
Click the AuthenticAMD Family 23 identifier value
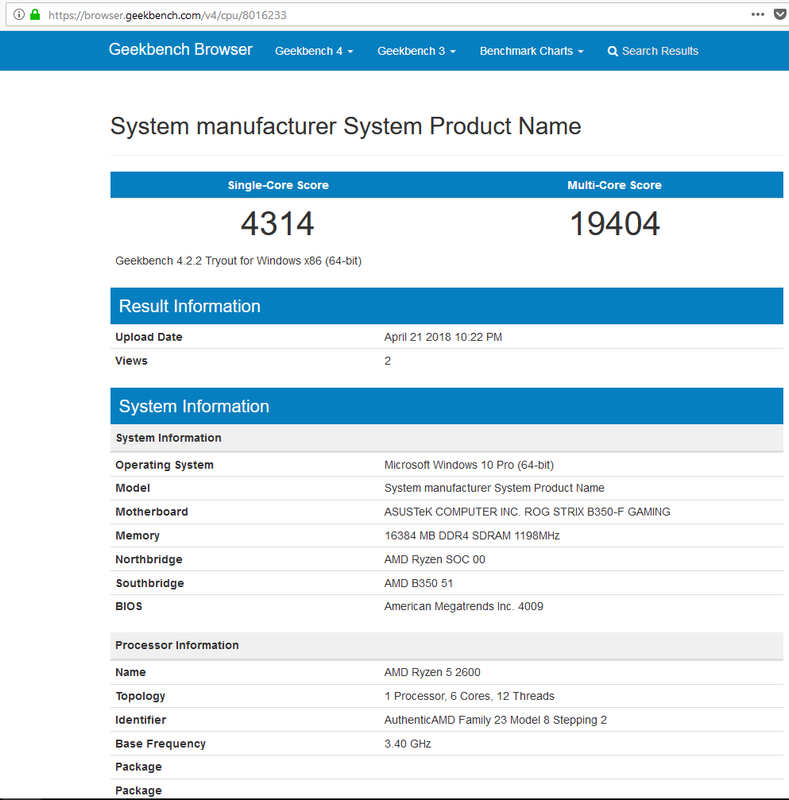coord(496,720)
